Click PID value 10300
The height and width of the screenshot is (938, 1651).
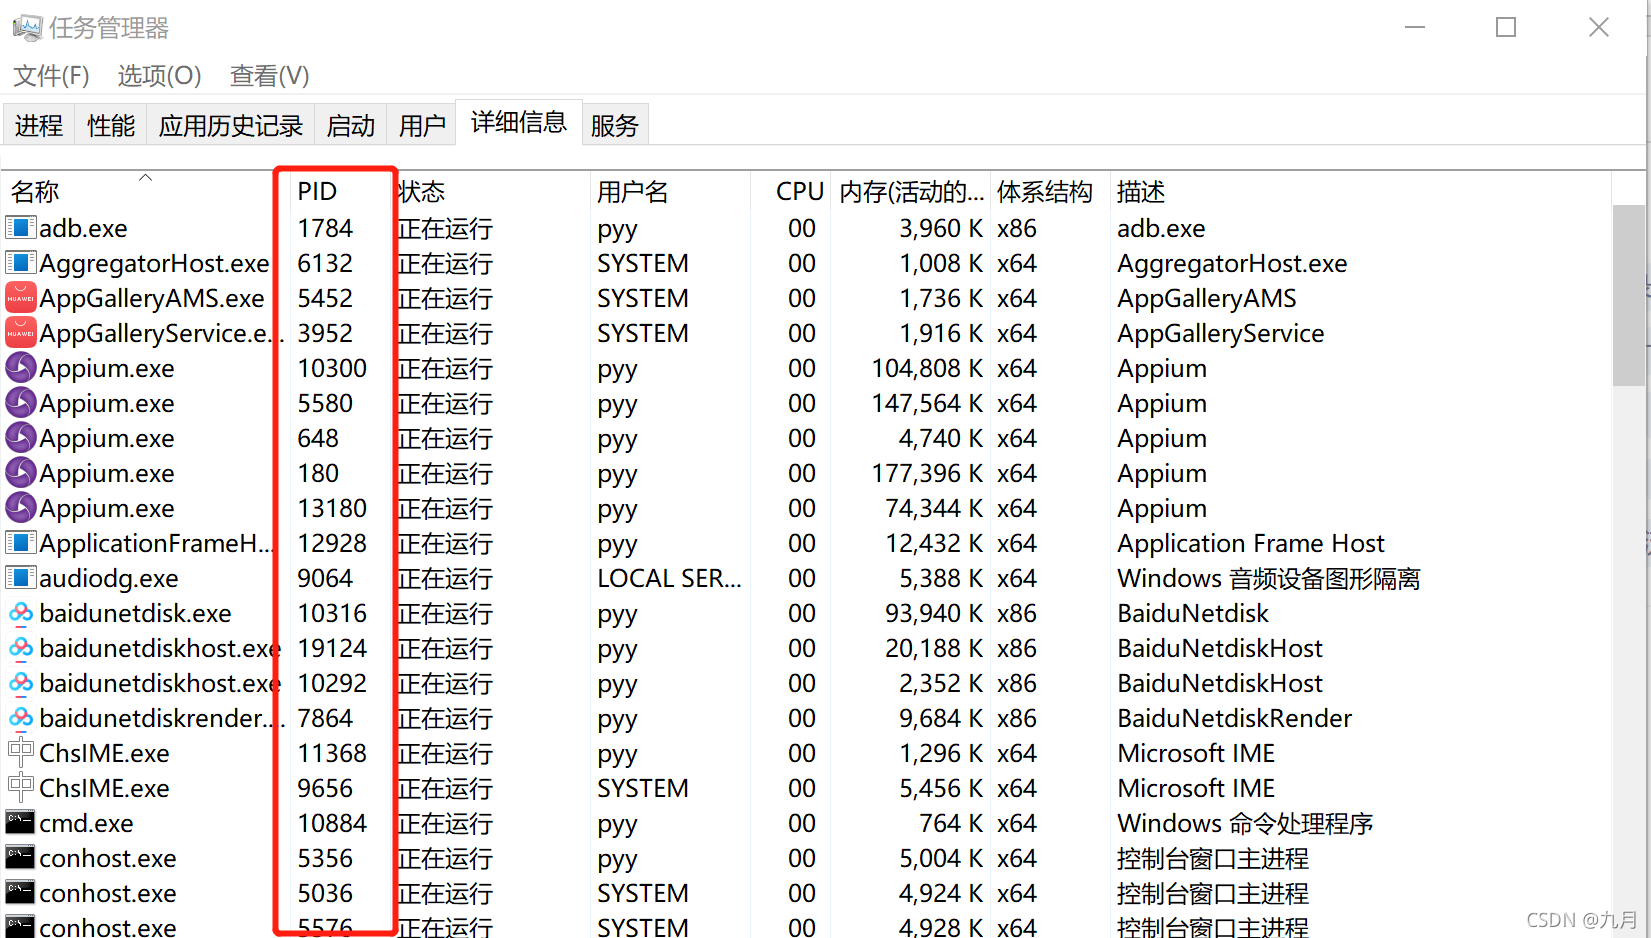tap(332, 368)
